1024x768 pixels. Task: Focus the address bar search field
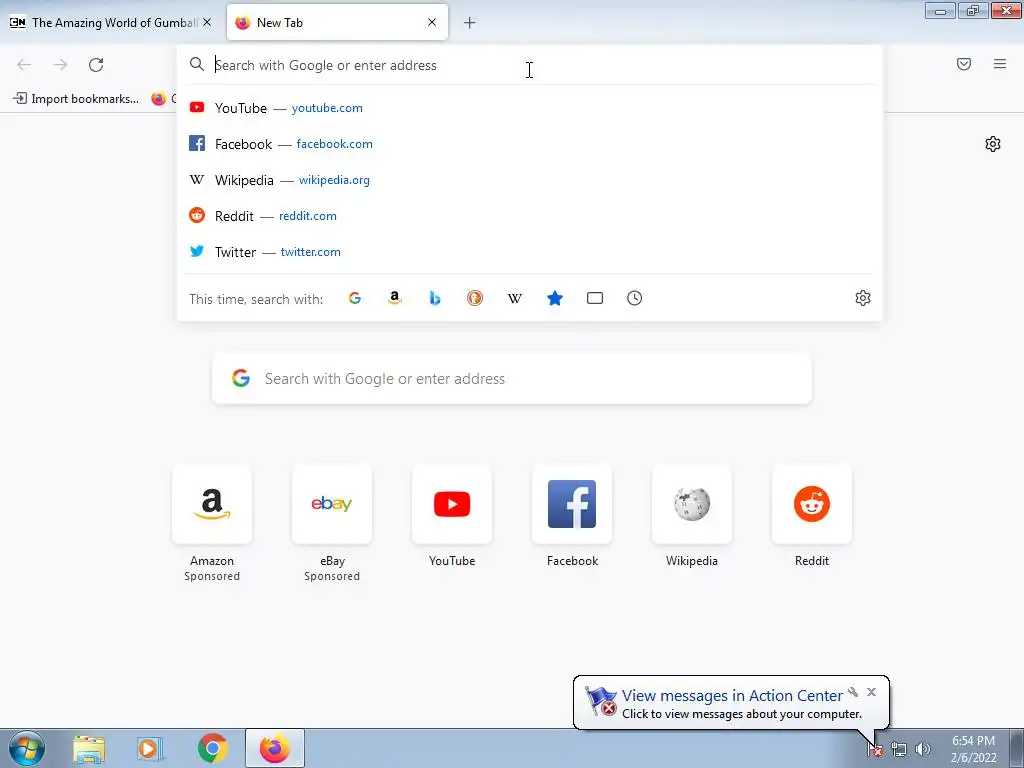pyautogui.click(x=529, y=65)
